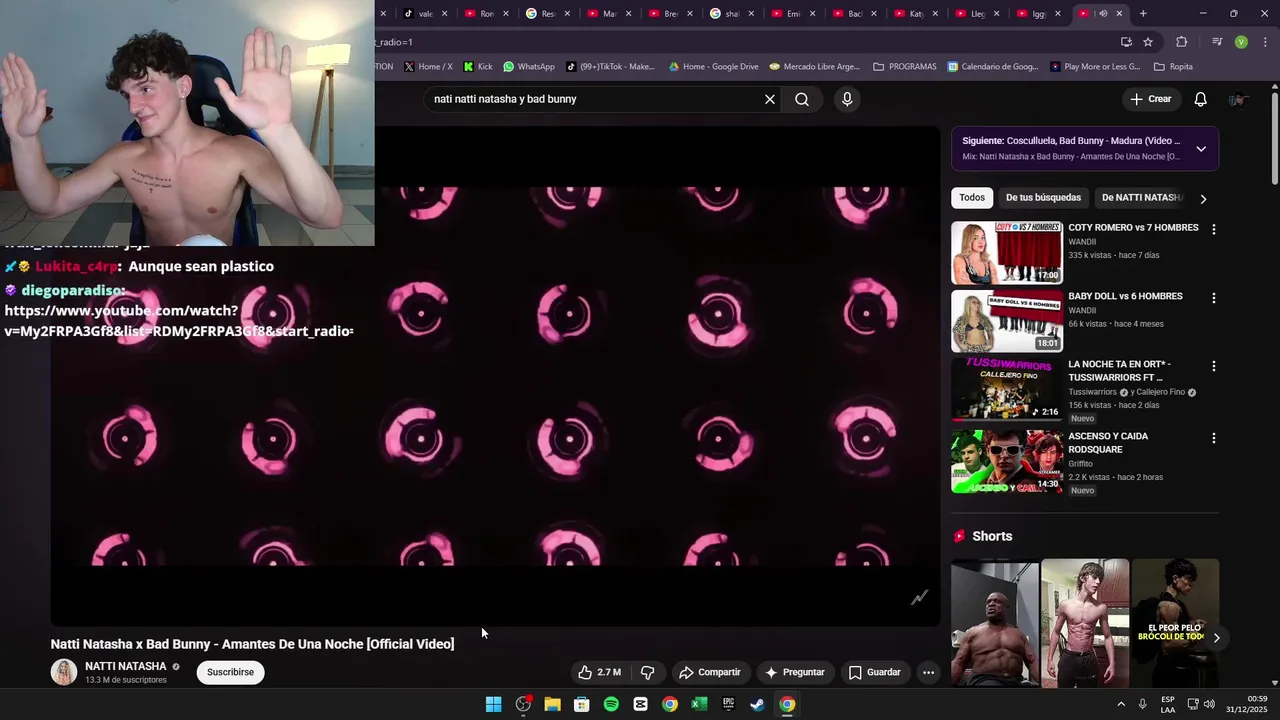Screen dimensions: 1280x720
Task: Click the YouTube search magnifier button
Action: (802, 99)
